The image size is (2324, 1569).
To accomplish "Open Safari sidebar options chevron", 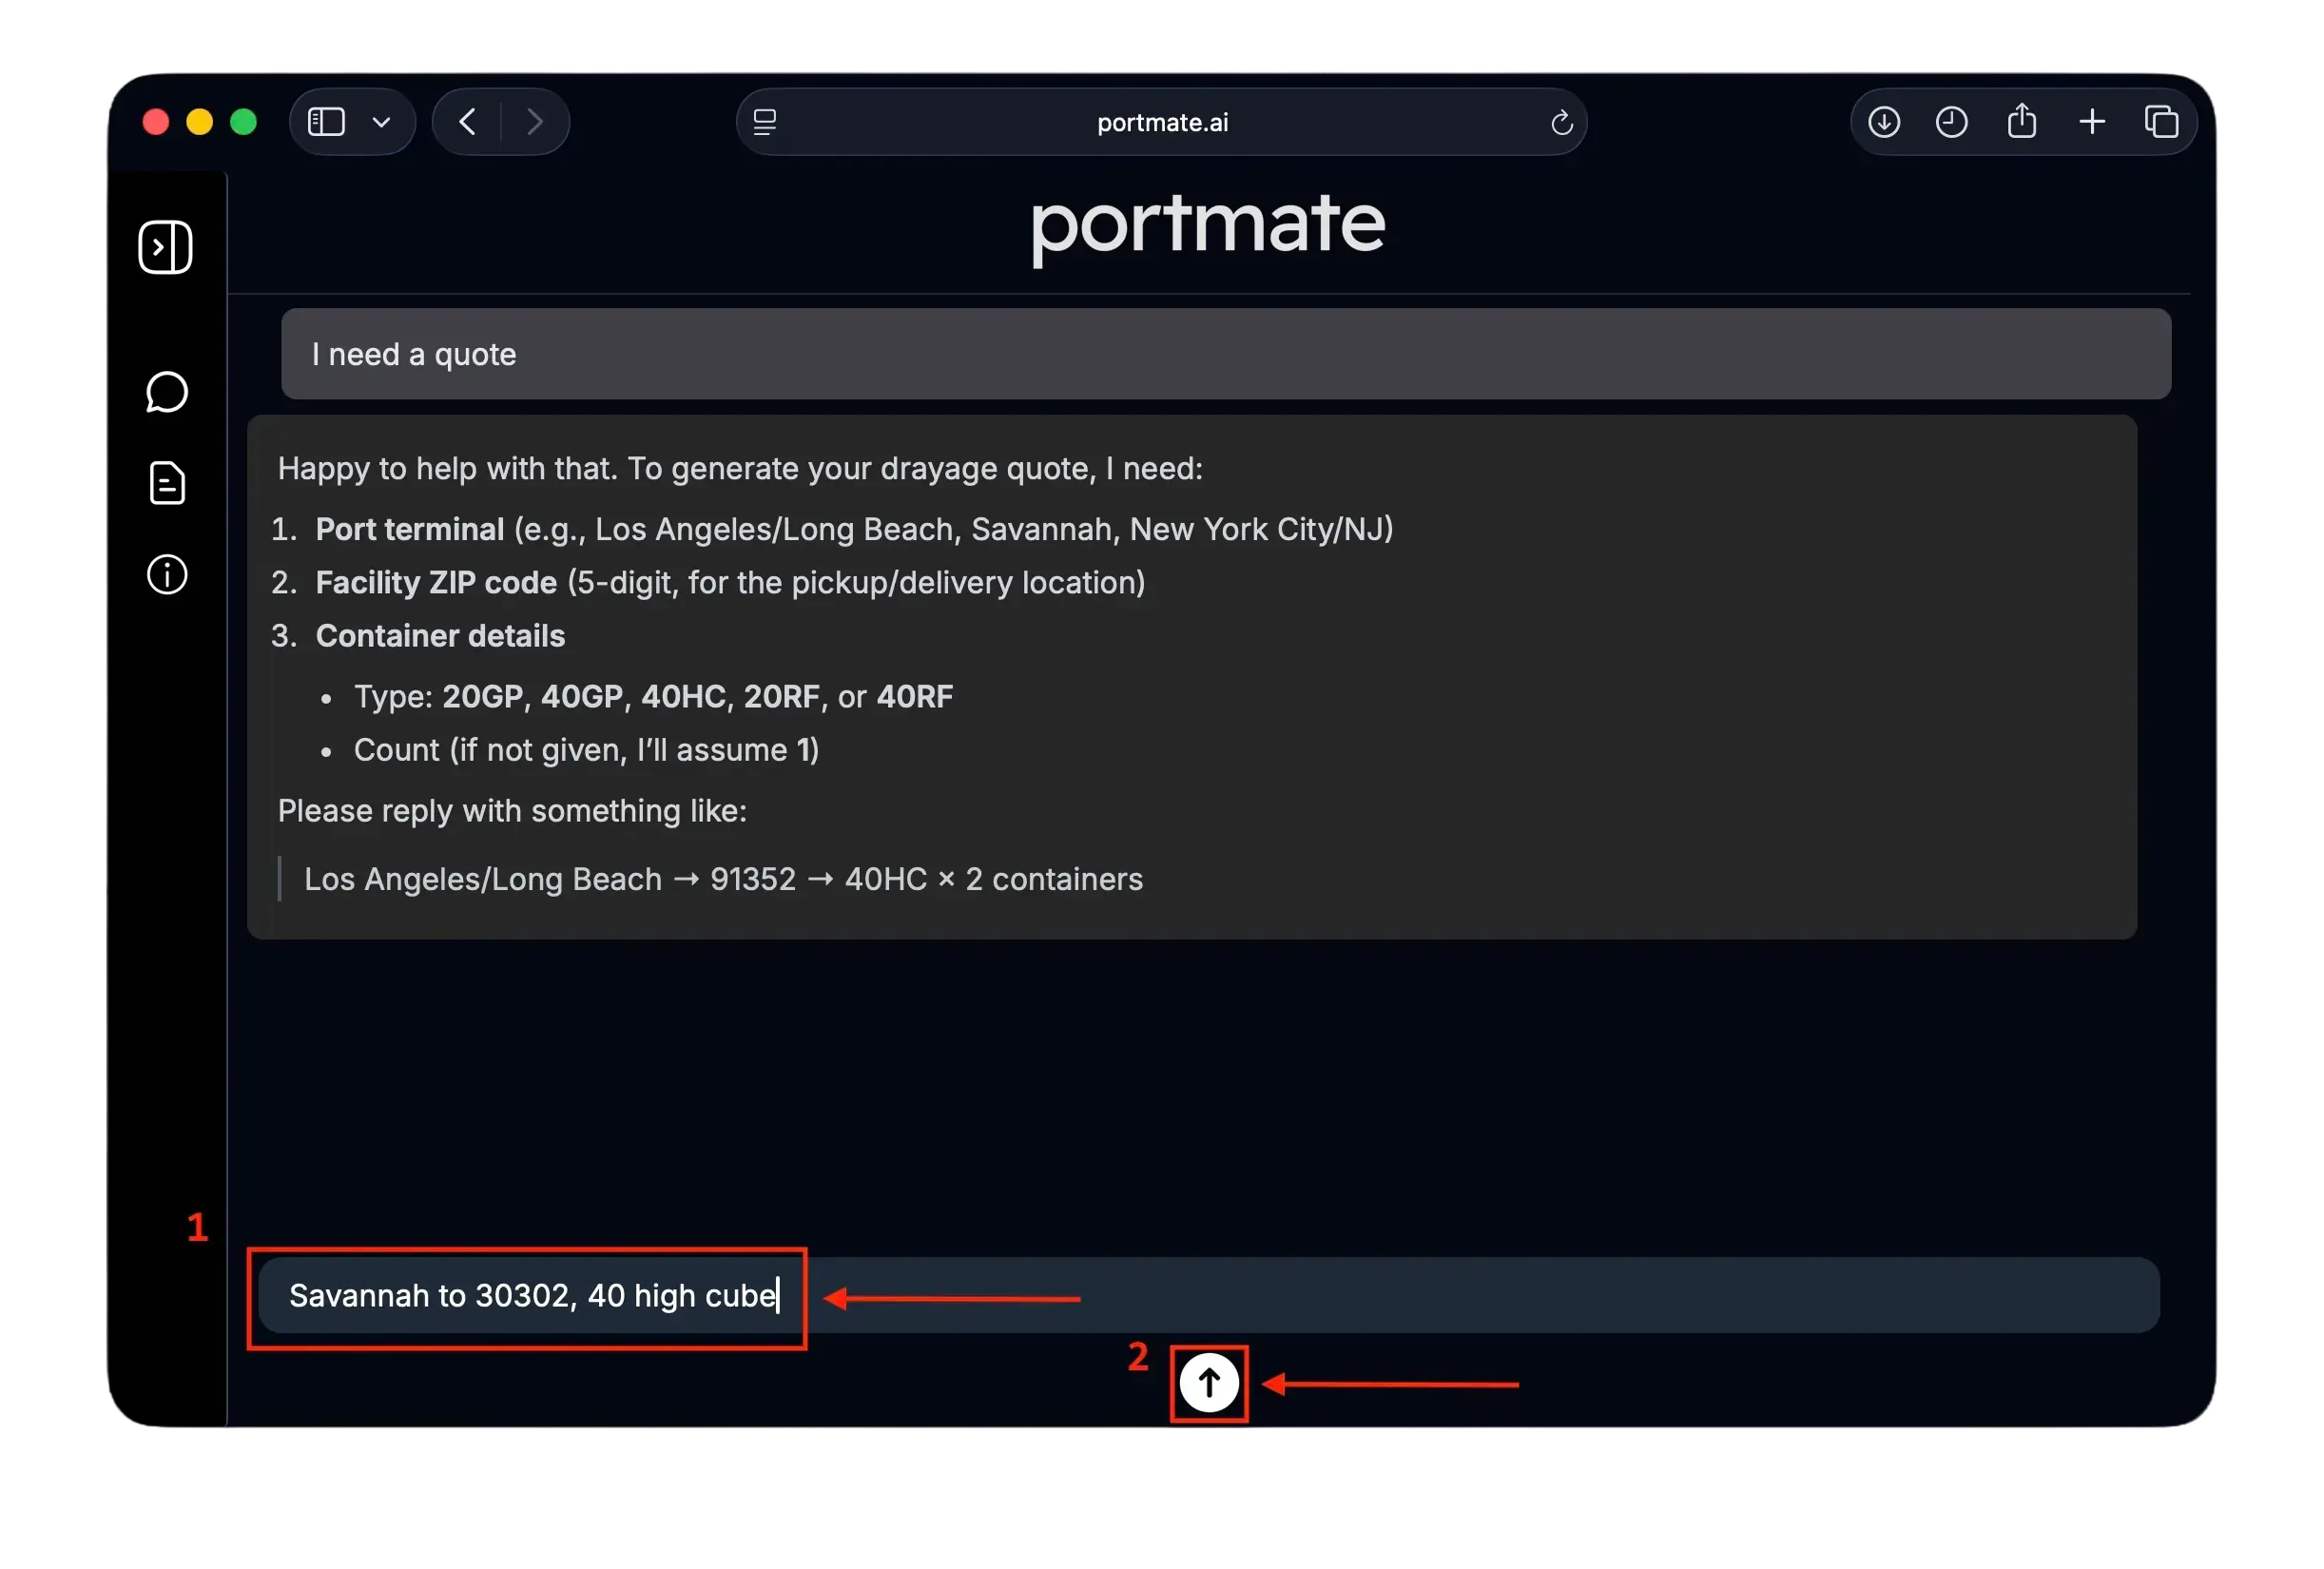I will 381,122.
